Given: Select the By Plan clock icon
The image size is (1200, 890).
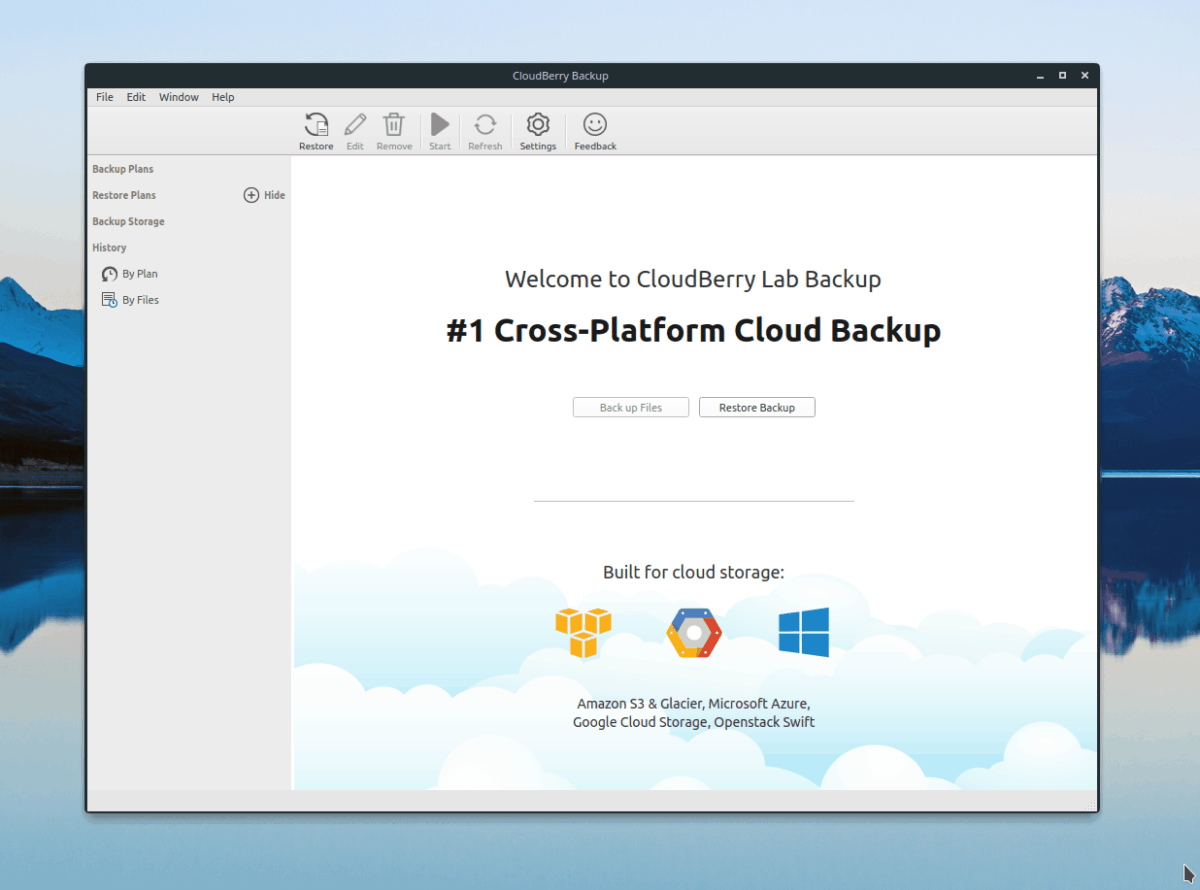Looking at the screenshot, I should (110, 273).
